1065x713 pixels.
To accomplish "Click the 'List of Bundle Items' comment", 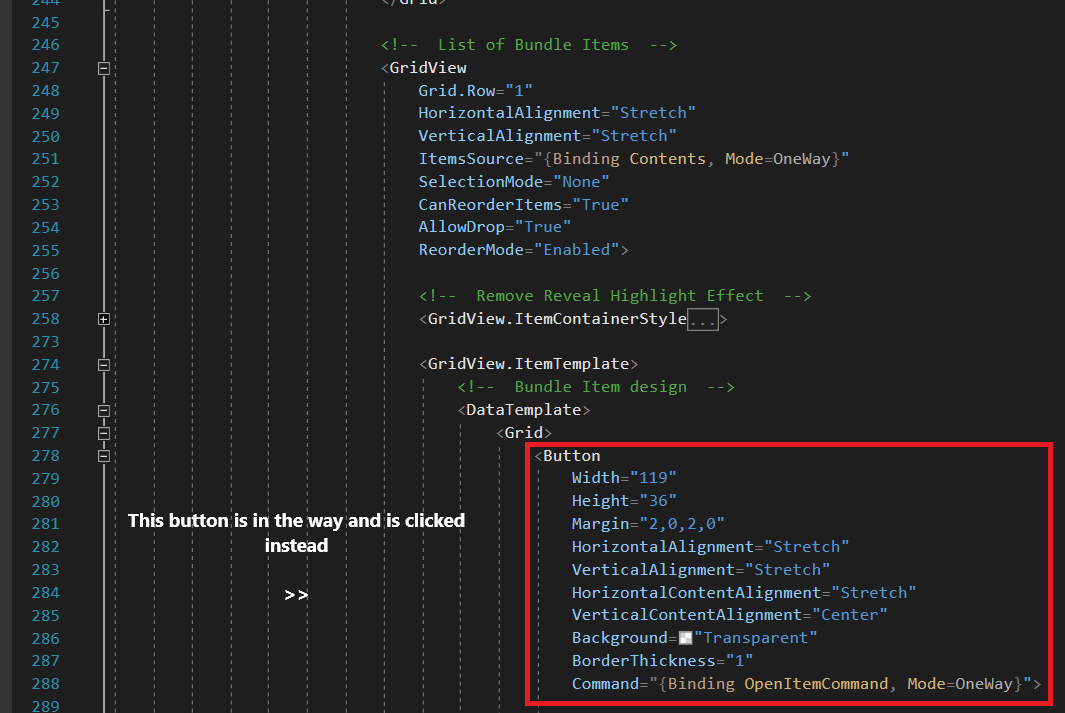I will pos(528,45).
